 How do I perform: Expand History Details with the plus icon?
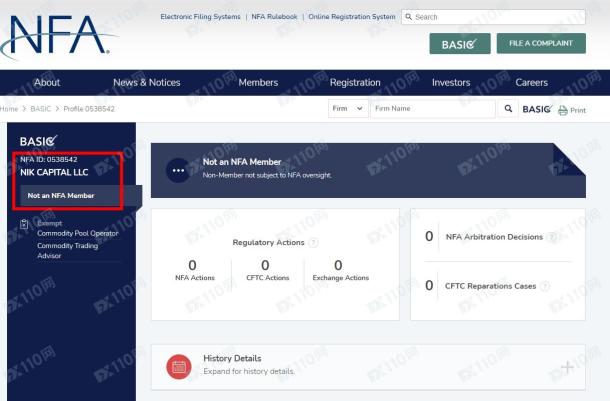click(x=567, y=367)
